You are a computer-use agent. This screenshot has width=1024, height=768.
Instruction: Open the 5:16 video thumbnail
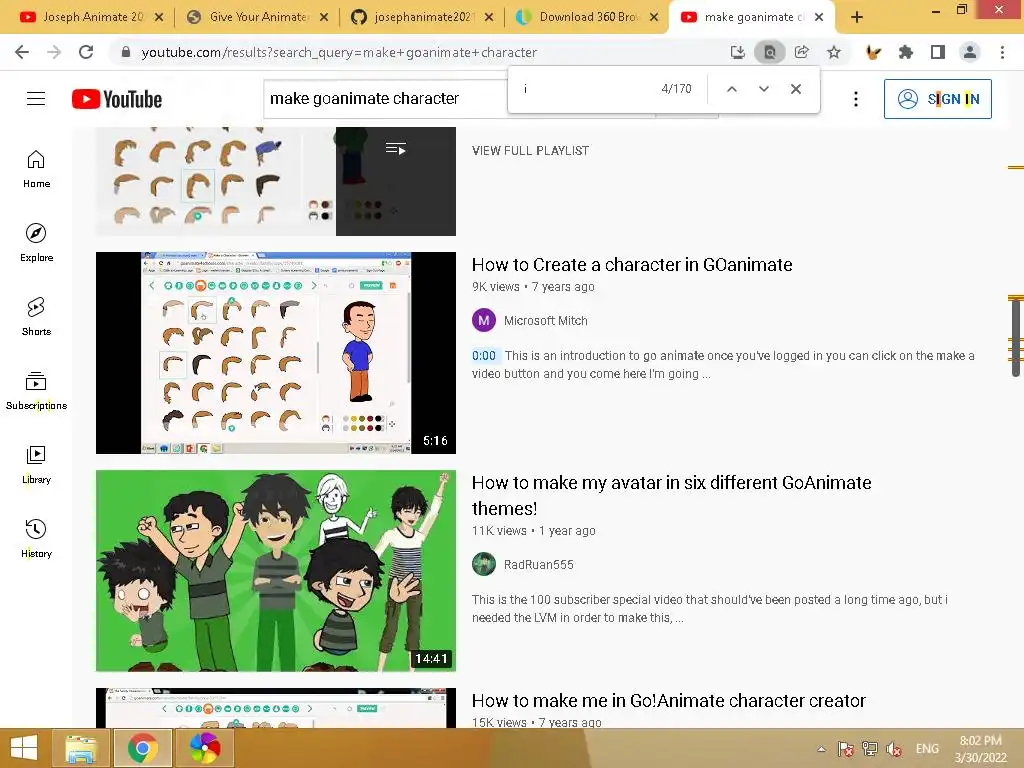[x=276, y=353]
